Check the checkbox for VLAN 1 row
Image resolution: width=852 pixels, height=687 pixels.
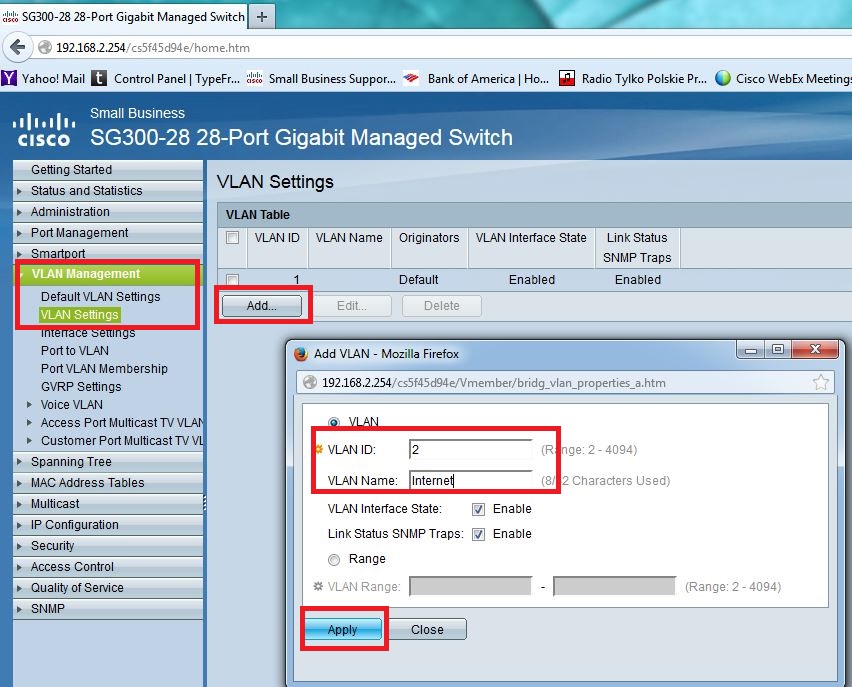click(233, 280)
